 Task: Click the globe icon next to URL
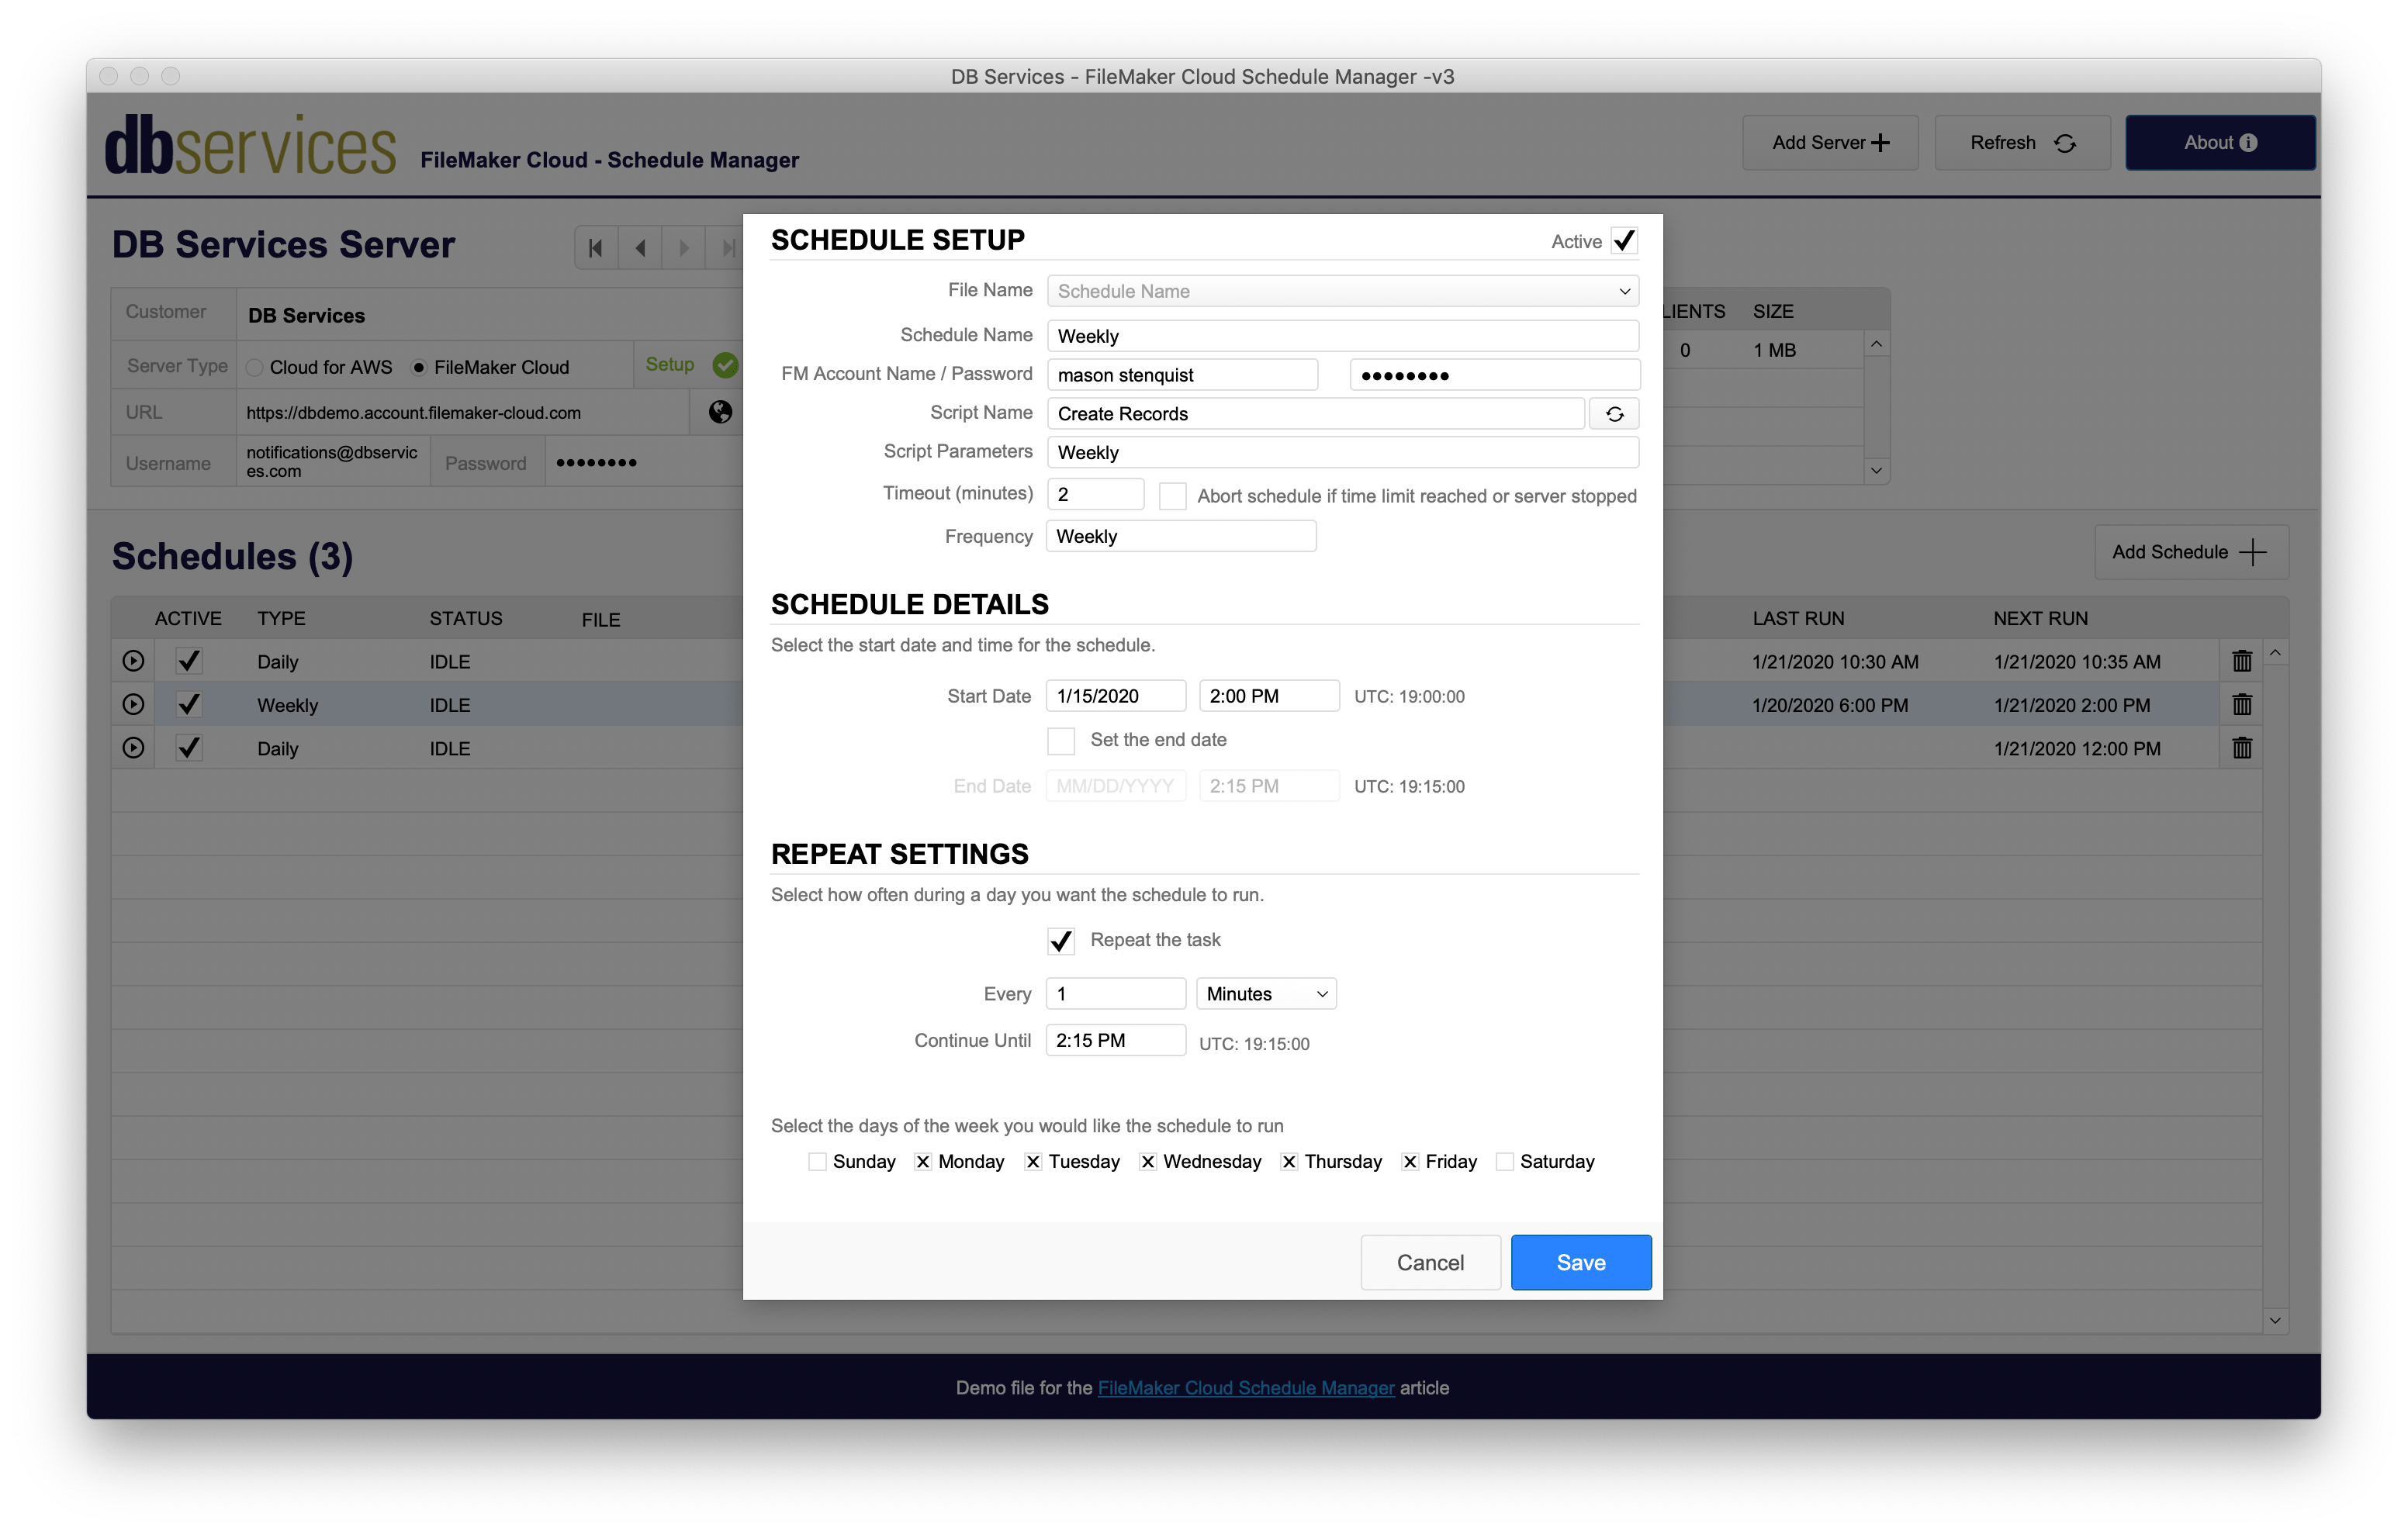(720, 412)
